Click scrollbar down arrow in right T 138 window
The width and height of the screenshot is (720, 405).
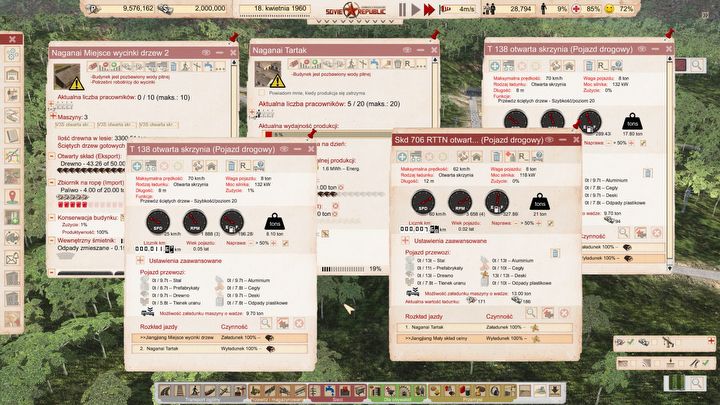point(669,268)
